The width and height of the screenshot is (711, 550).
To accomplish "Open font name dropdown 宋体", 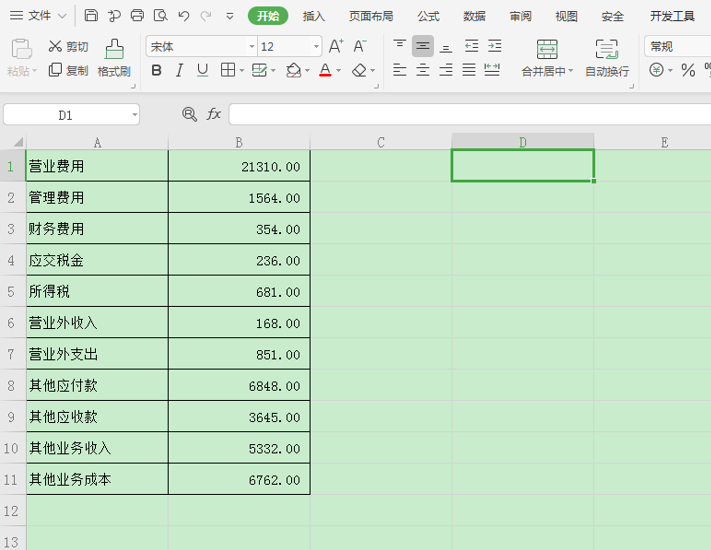I will 252,46.
